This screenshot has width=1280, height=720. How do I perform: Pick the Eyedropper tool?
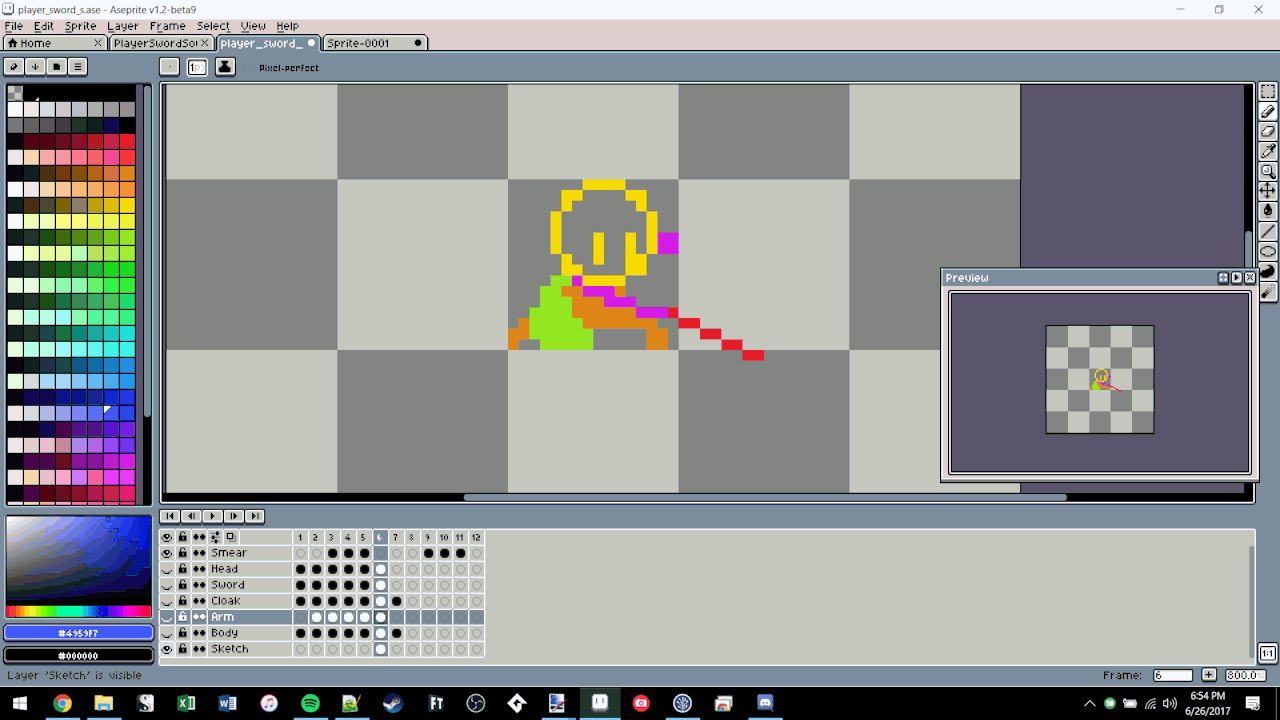coord(1268,151)
